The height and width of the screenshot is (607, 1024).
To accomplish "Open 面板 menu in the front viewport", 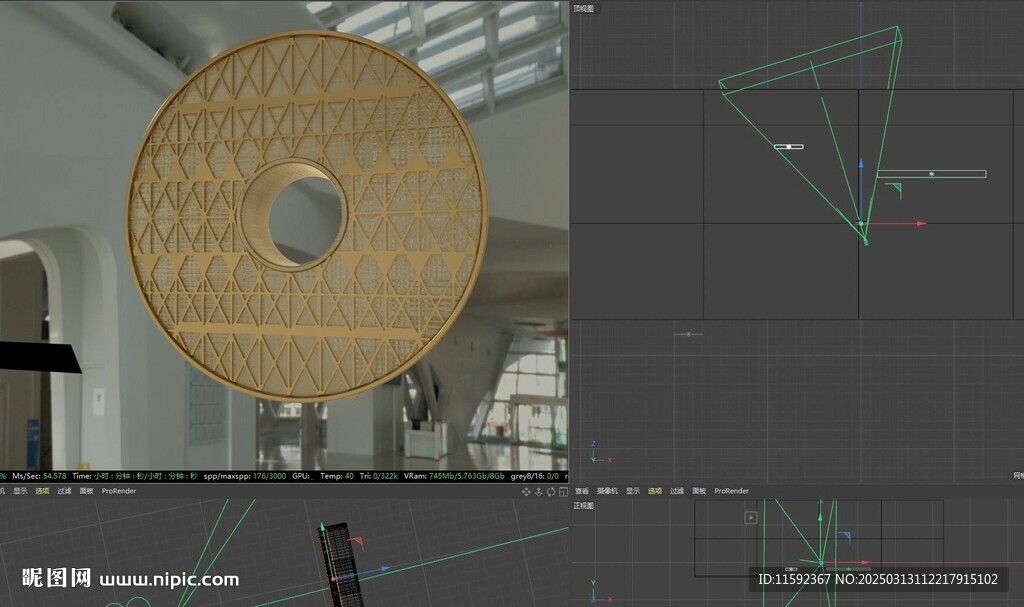I will 699,491.
